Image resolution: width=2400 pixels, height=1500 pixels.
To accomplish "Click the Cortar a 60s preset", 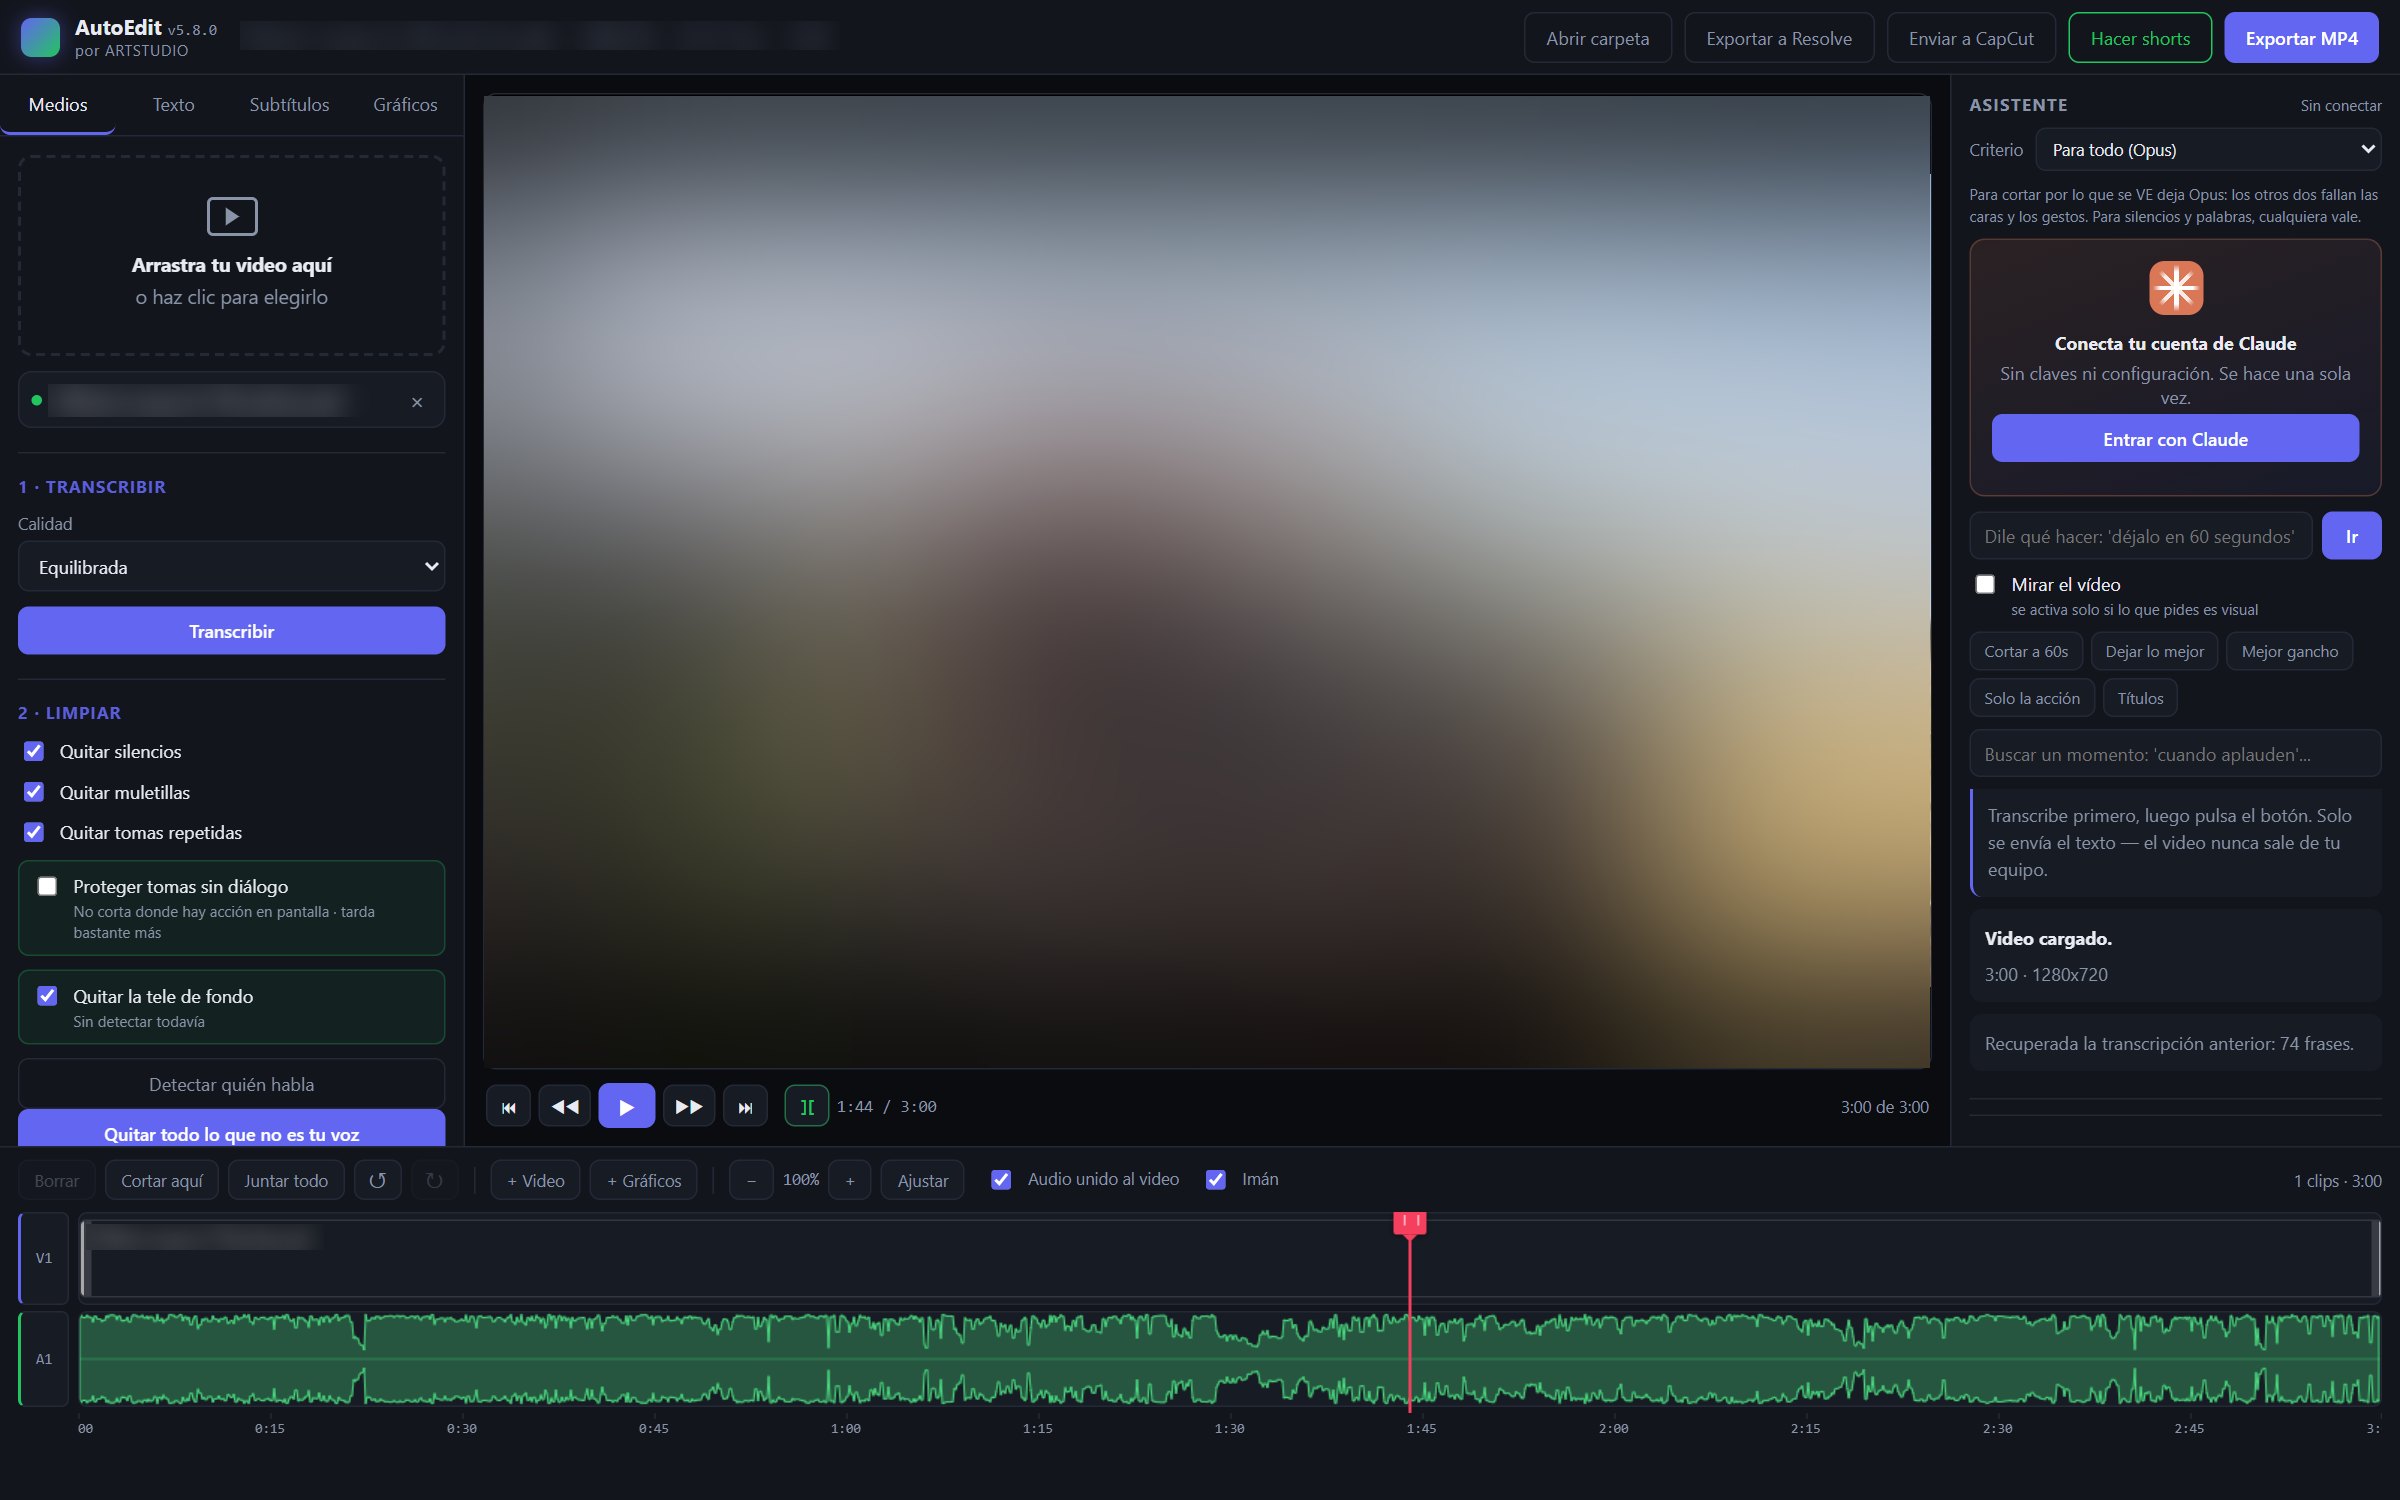I will [x=2026, y=651].
